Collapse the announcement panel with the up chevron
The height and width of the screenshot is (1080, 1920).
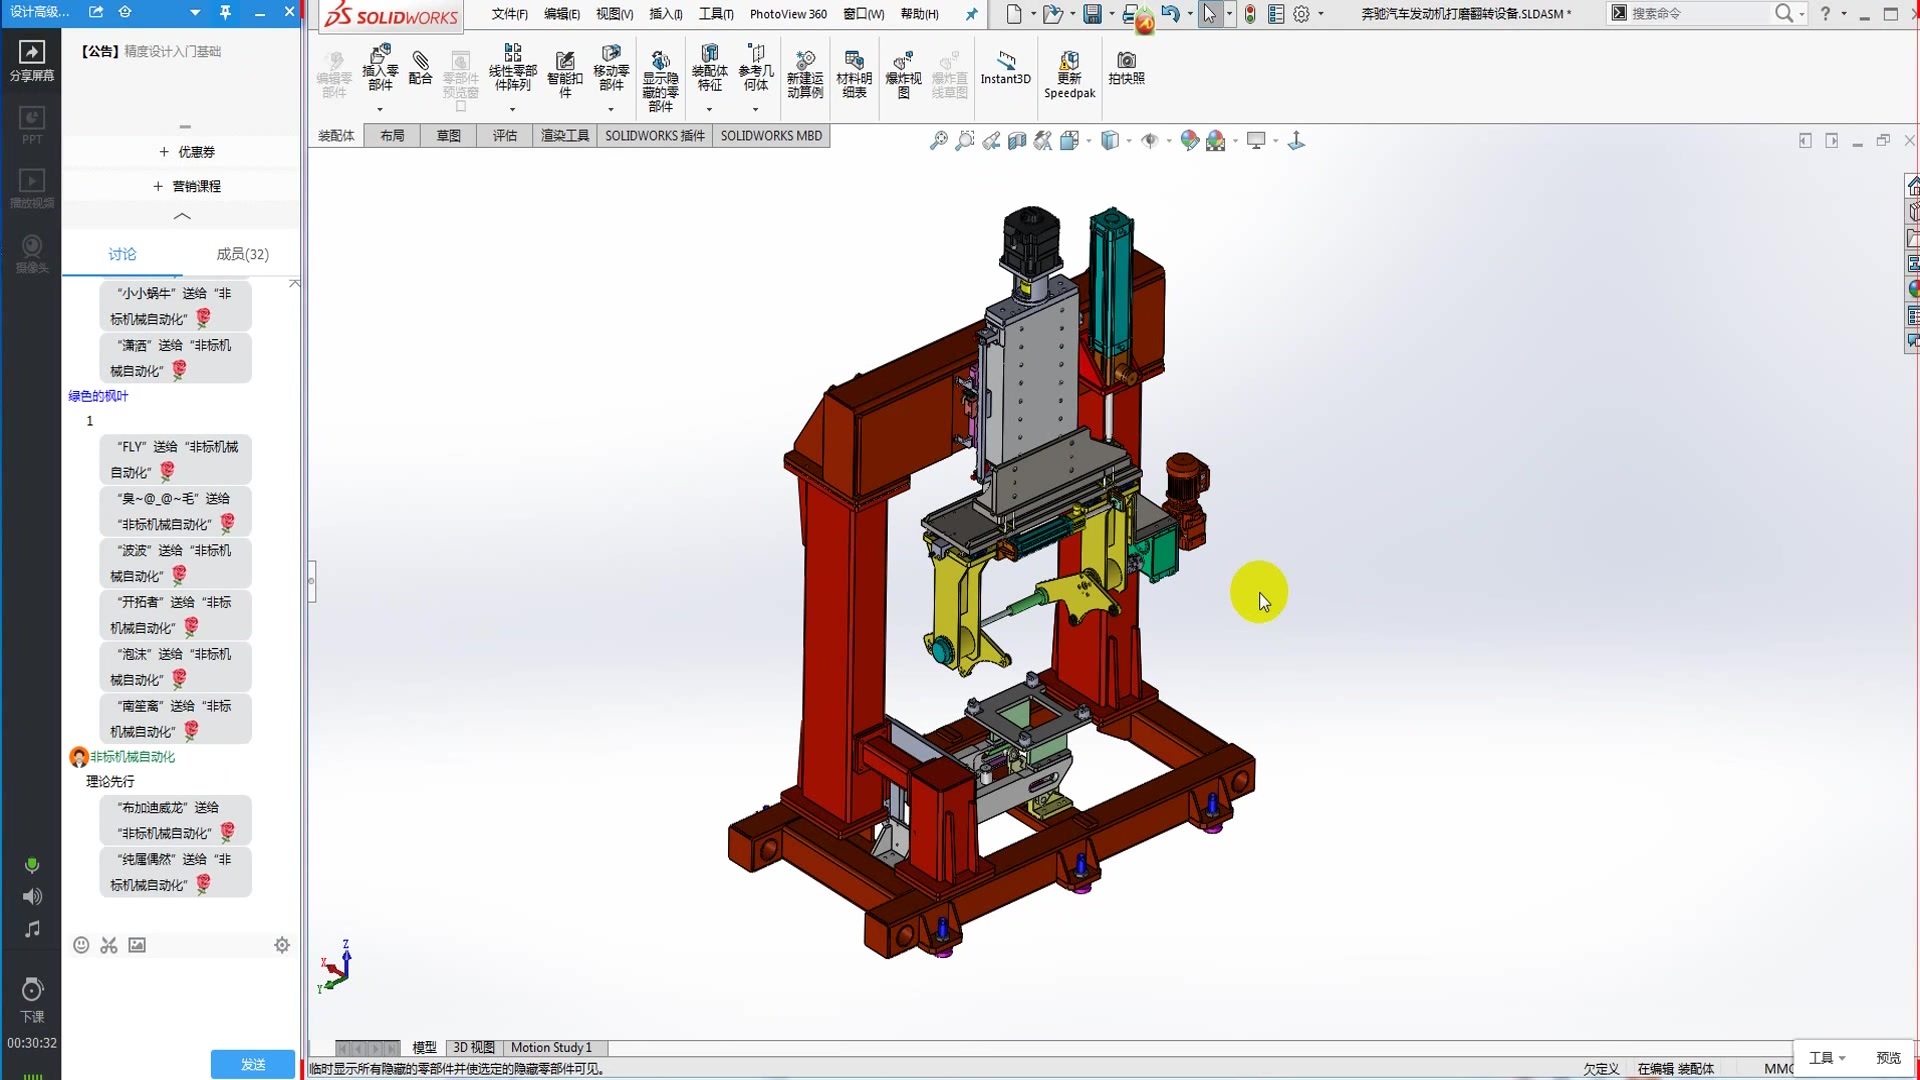pyautogui.click(x=182, y=216)
